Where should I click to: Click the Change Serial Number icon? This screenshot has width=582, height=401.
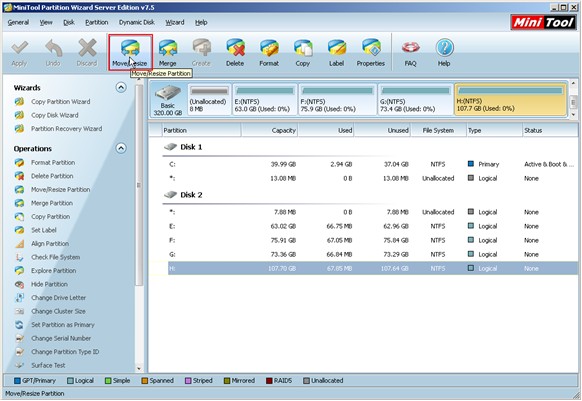pos(19,338)
